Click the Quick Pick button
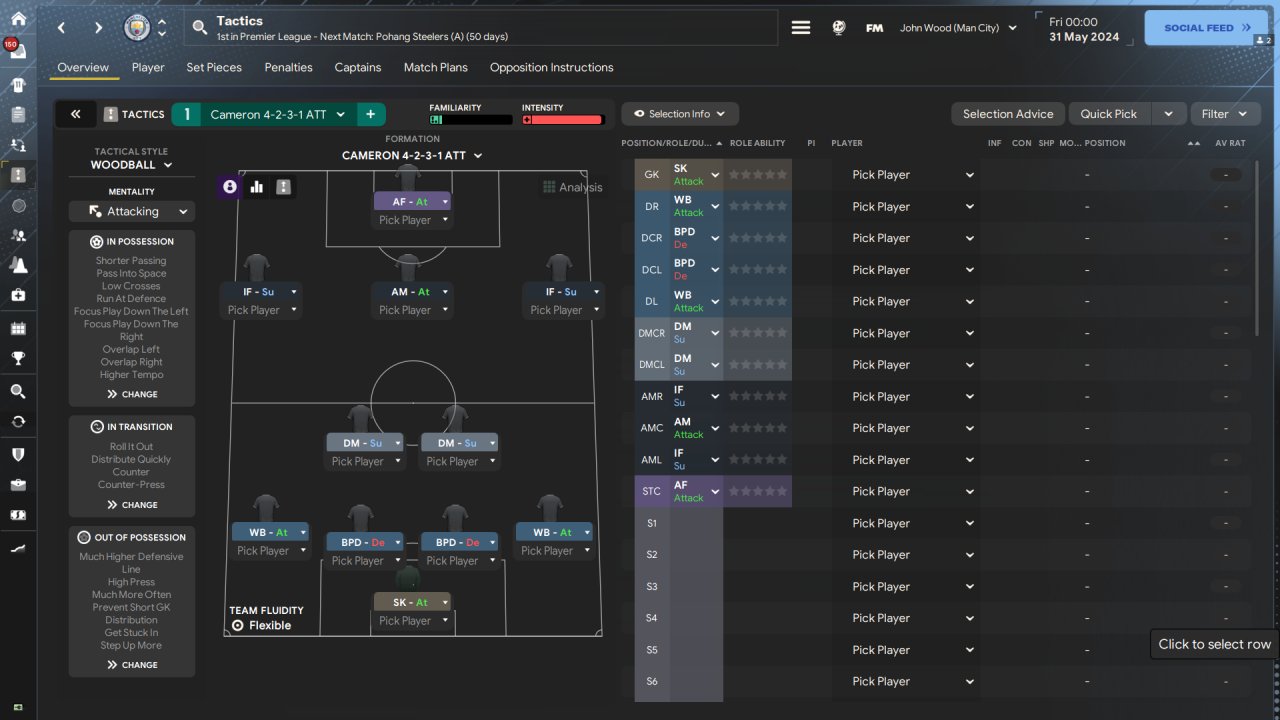 [x=1109, y=114]
